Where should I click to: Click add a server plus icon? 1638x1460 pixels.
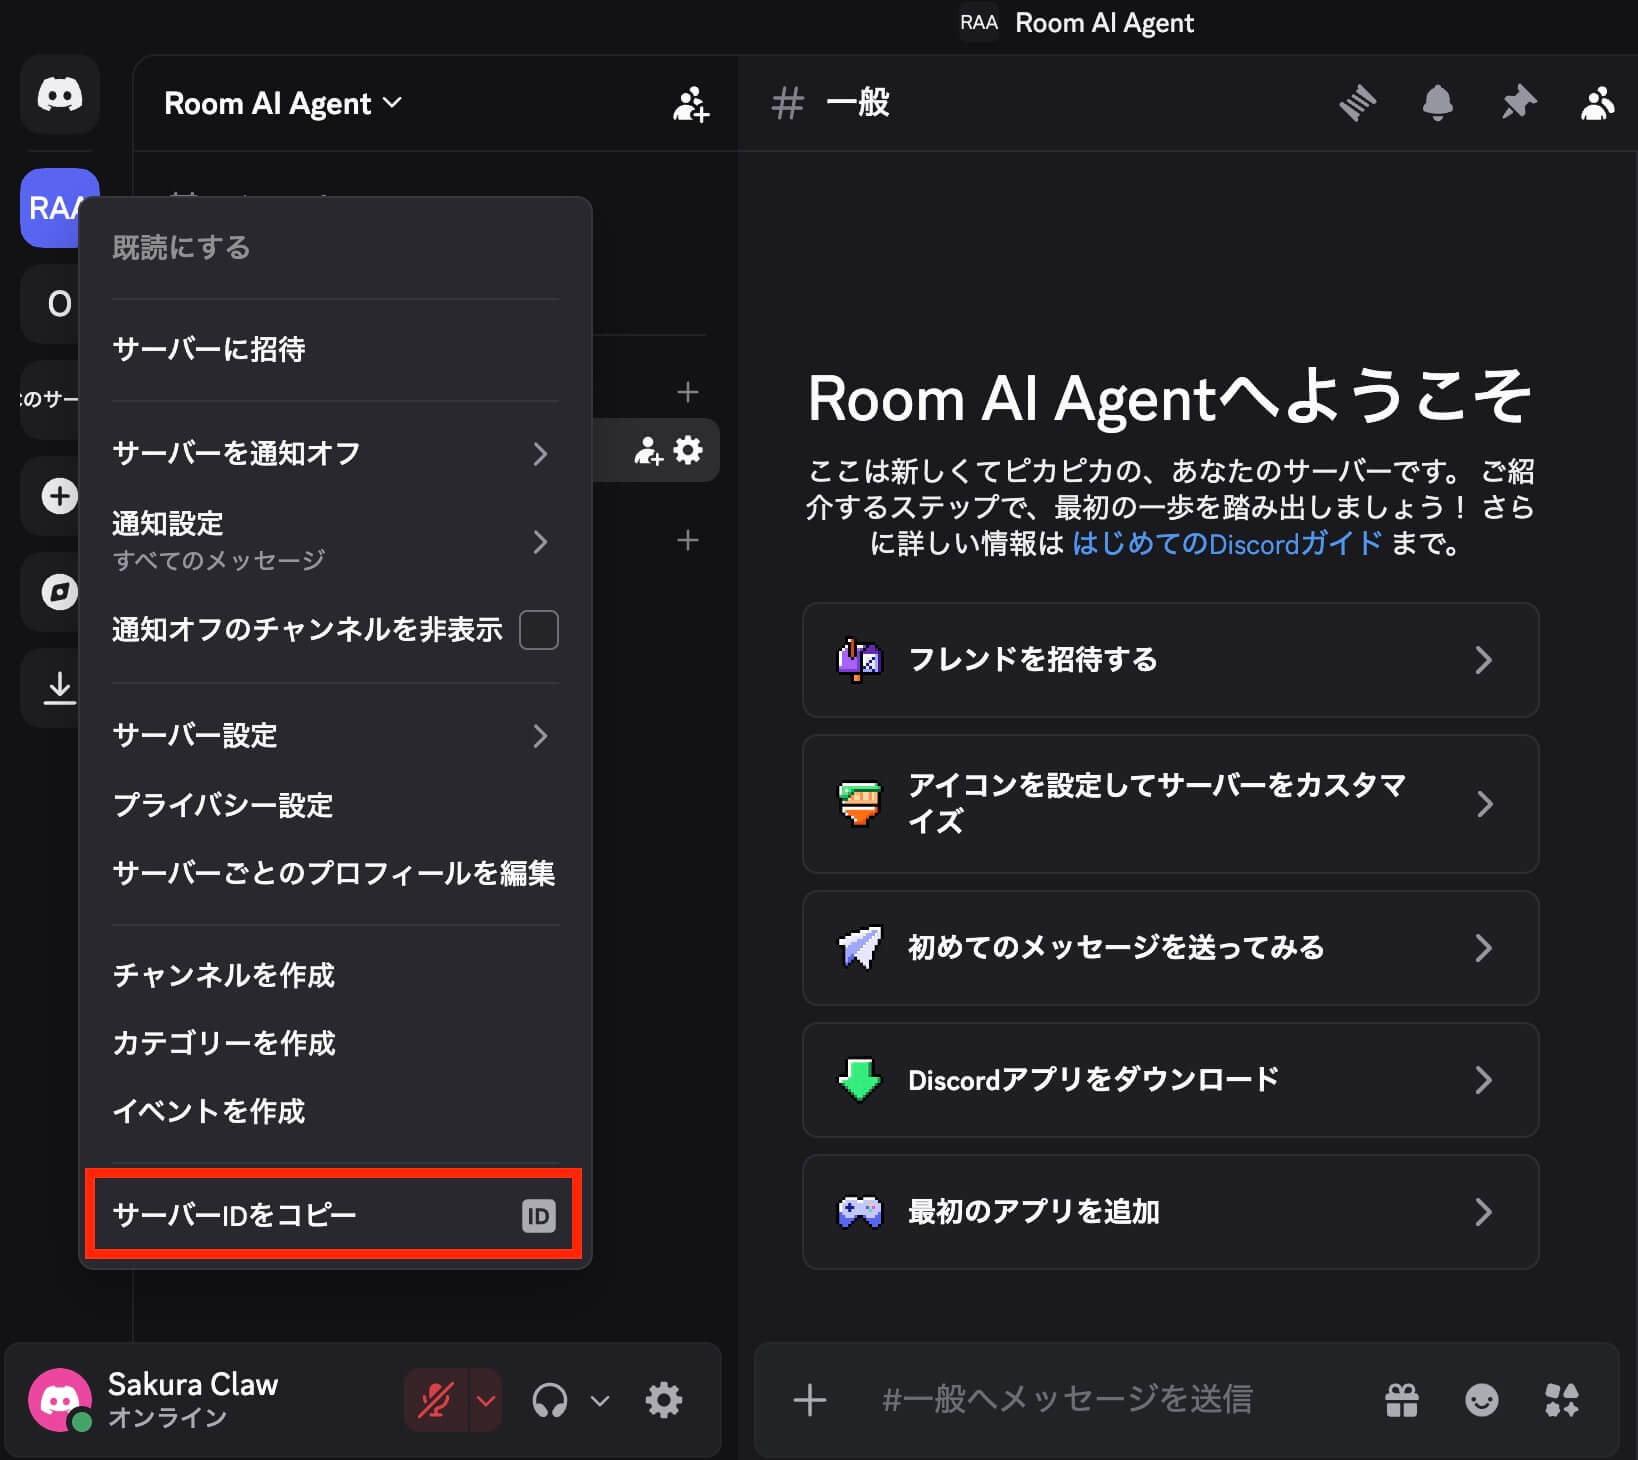tap(60, 496)
